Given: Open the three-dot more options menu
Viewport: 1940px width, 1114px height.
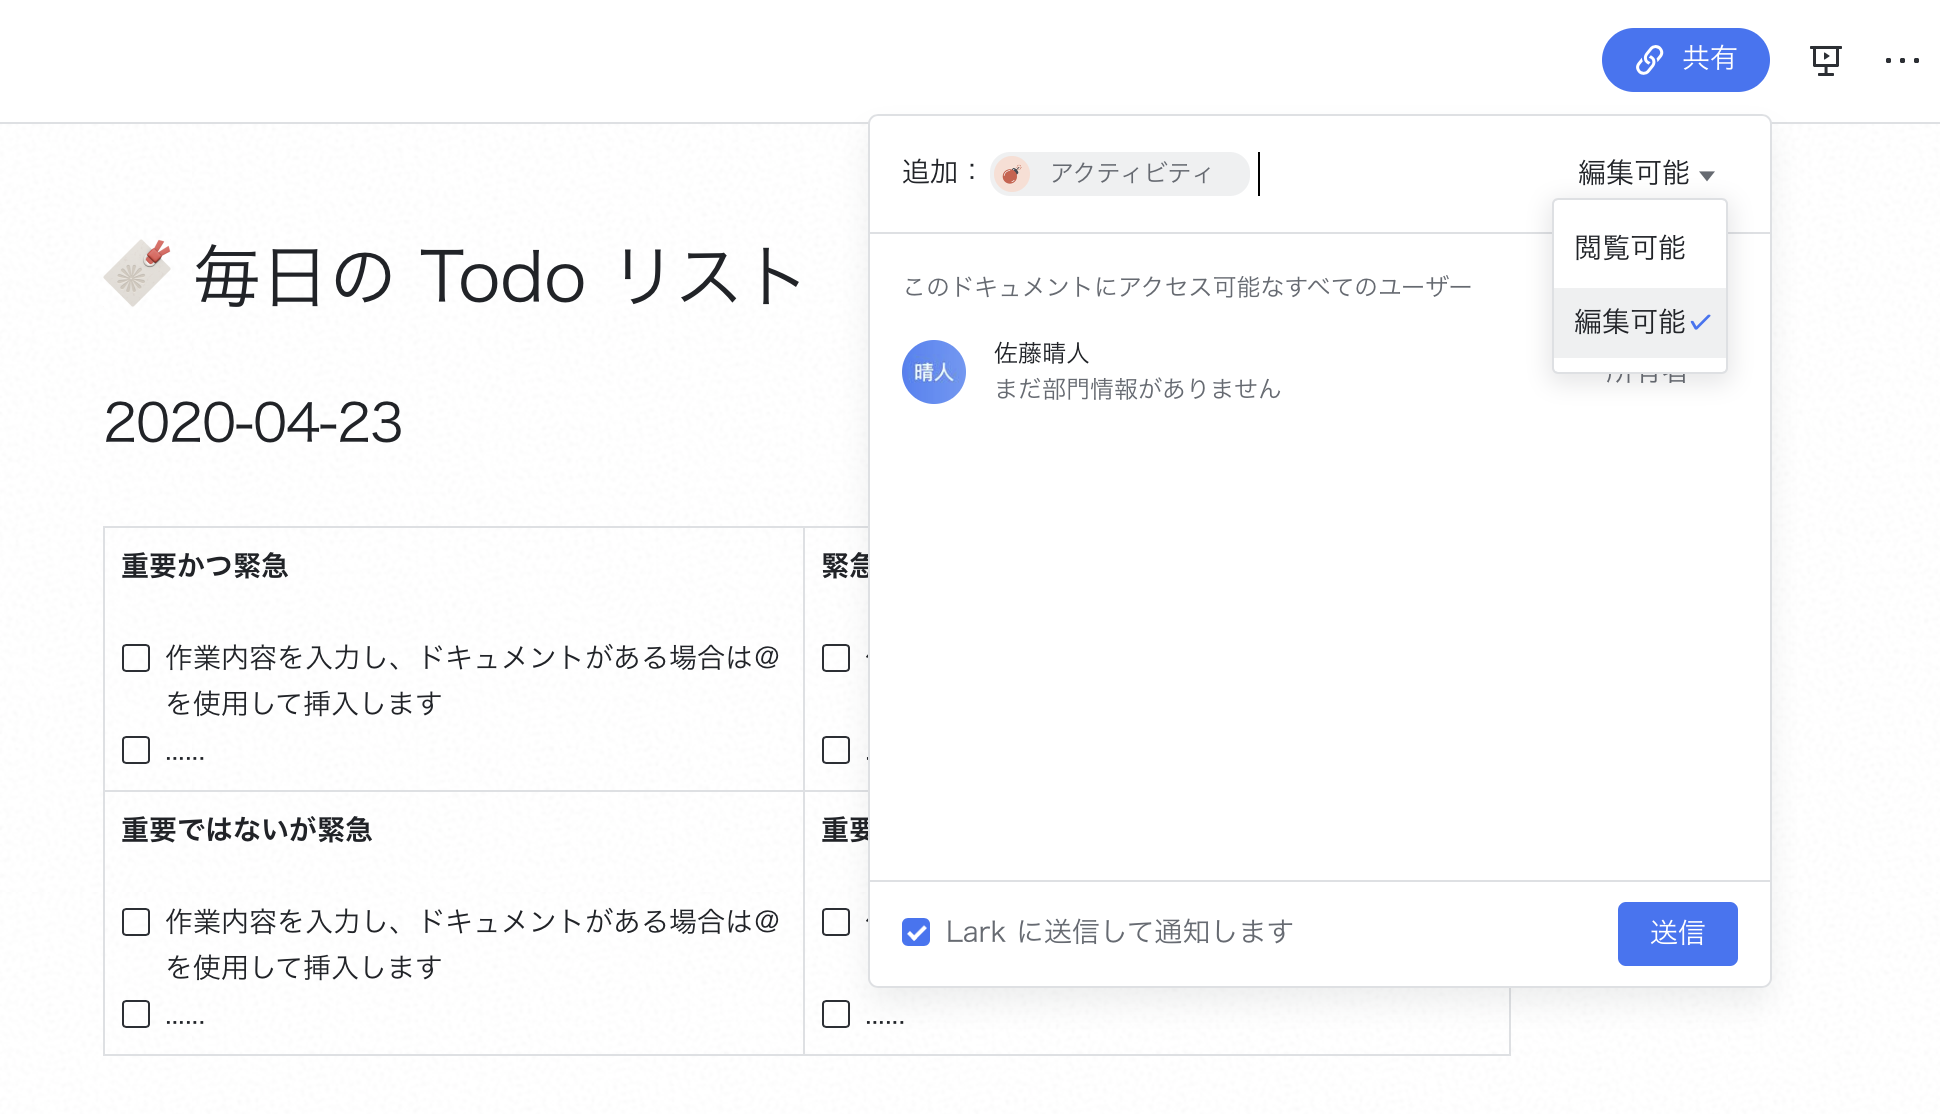Looking at the screenshot, I should [1901, 61].
